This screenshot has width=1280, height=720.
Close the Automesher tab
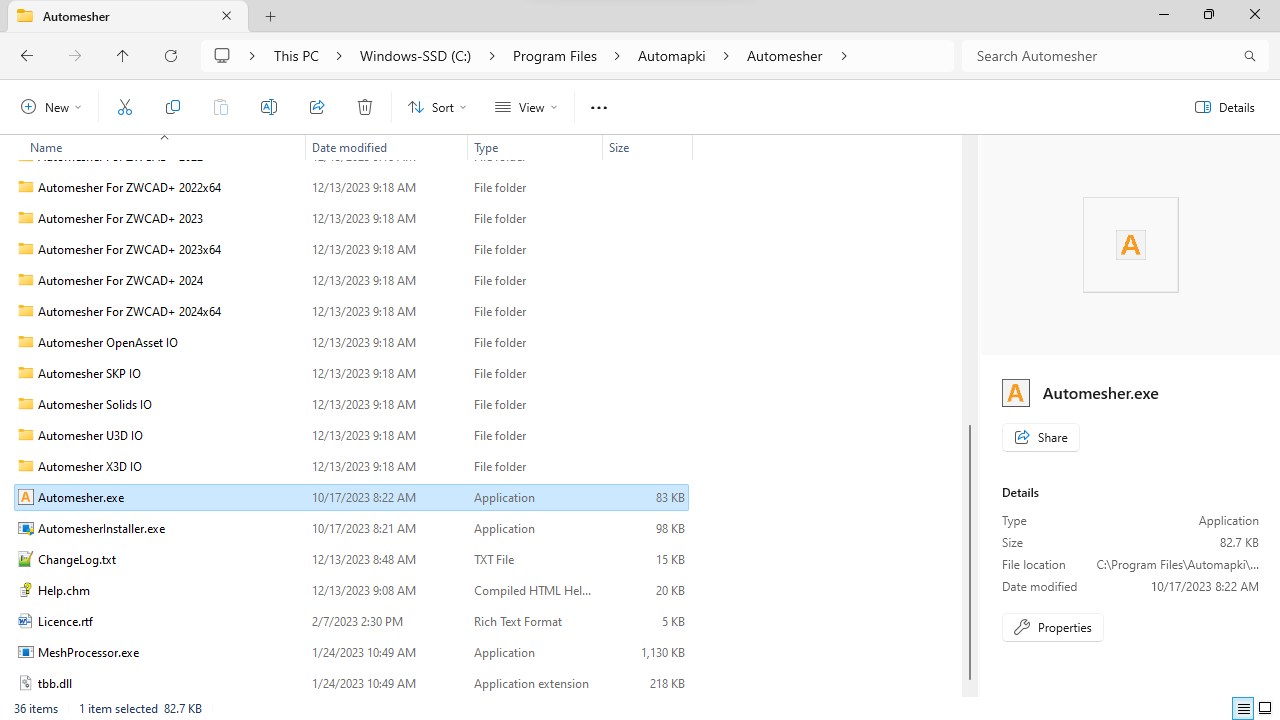(227, 16)
